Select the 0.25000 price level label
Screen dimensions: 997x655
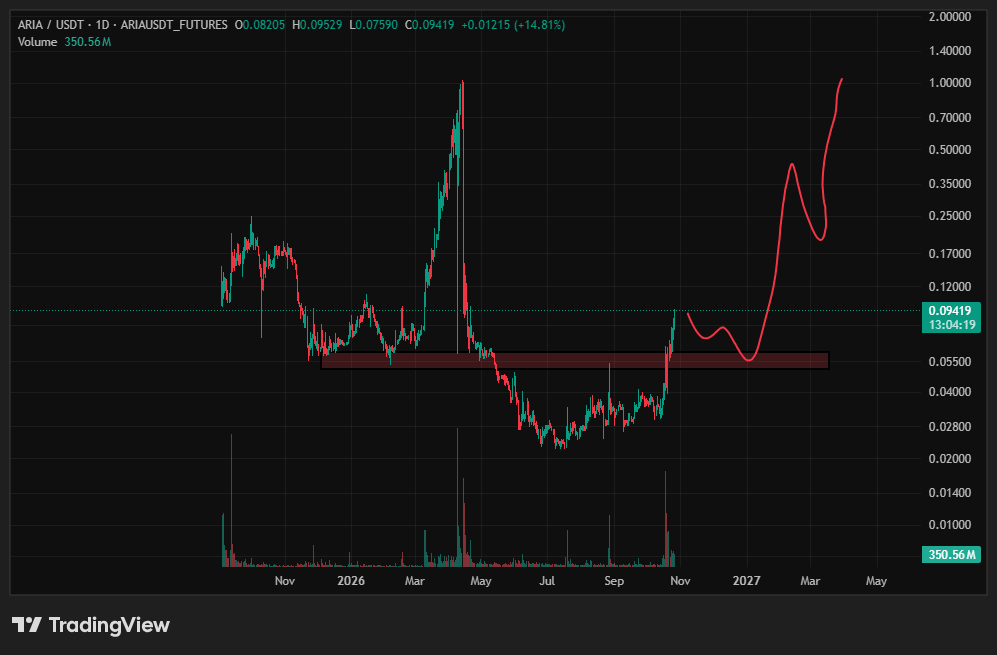tap(950, 216)
